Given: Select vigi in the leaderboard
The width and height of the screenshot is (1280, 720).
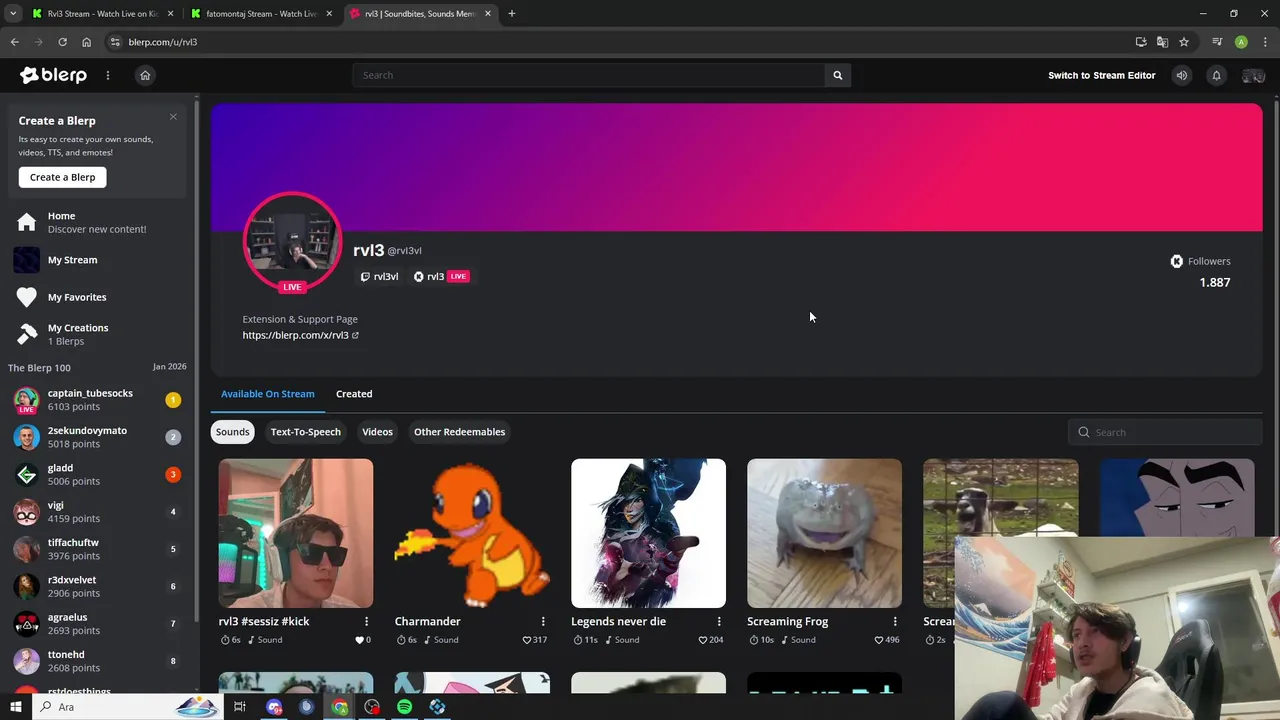Looking at the screenshot, I should pos(97,512).
